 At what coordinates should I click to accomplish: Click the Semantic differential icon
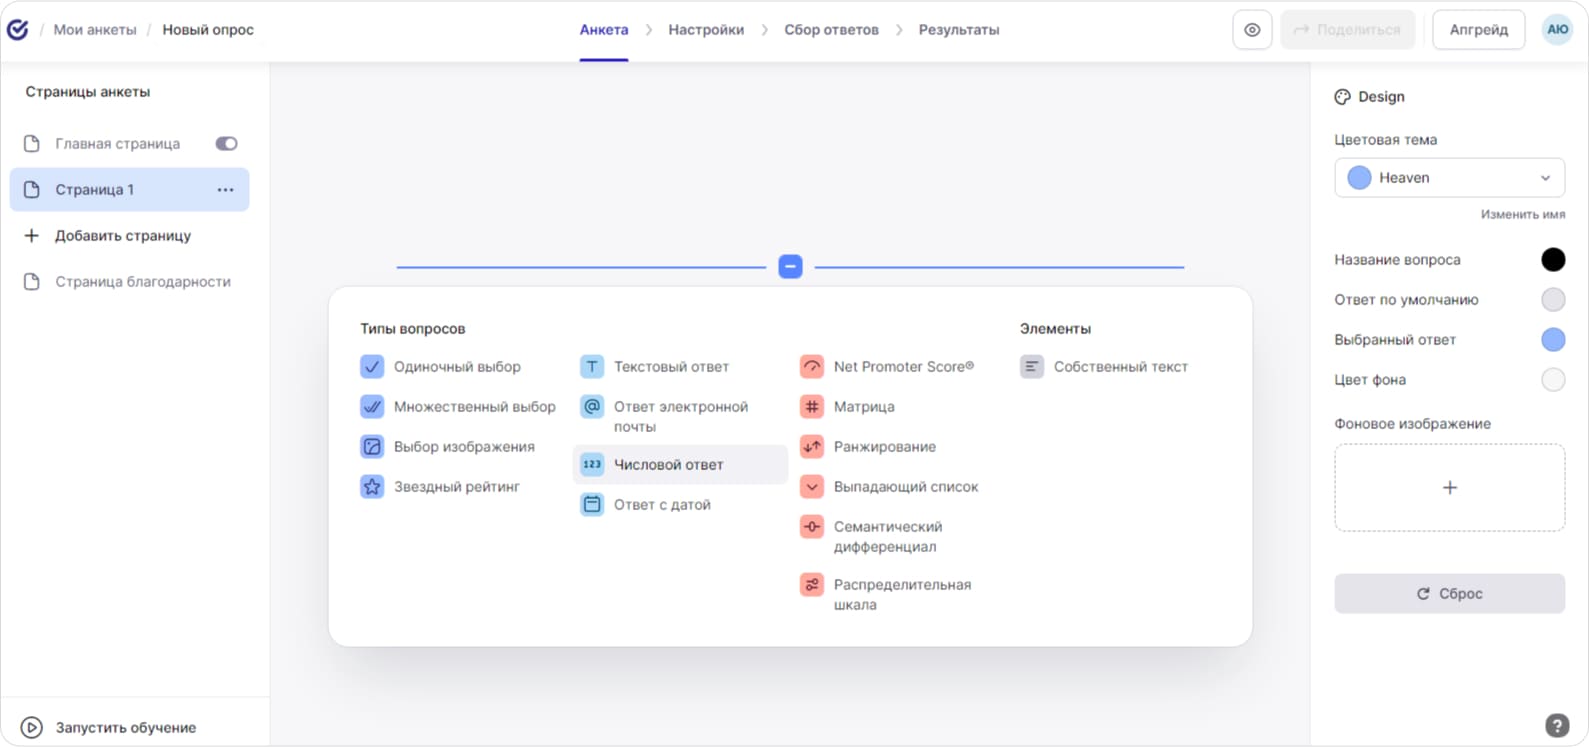pos(812,527)
